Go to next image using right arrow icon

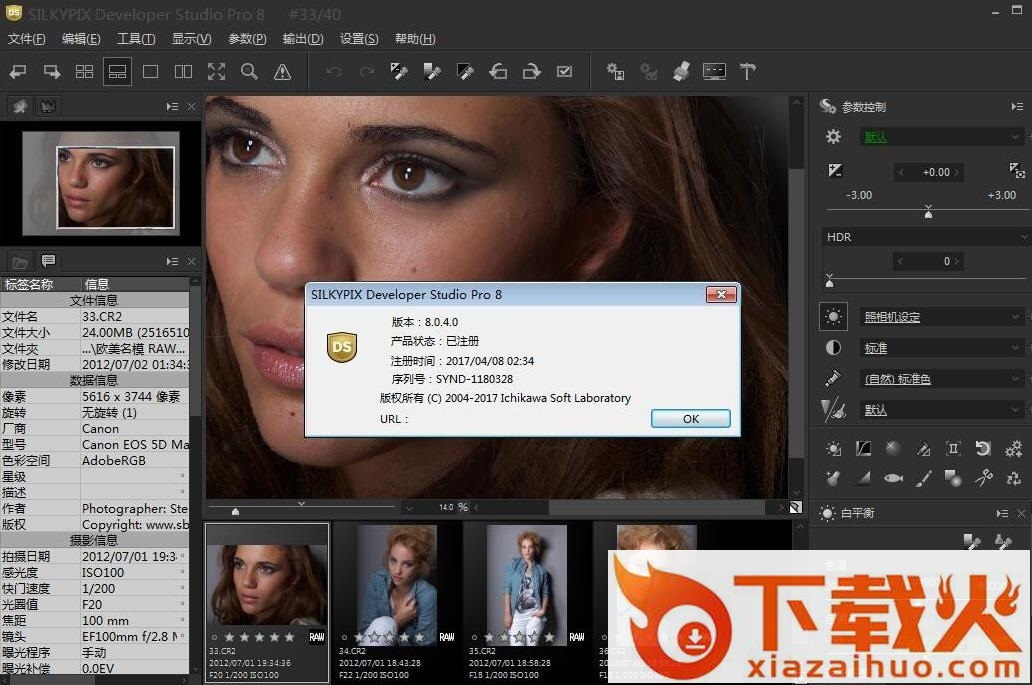(51, 71)
